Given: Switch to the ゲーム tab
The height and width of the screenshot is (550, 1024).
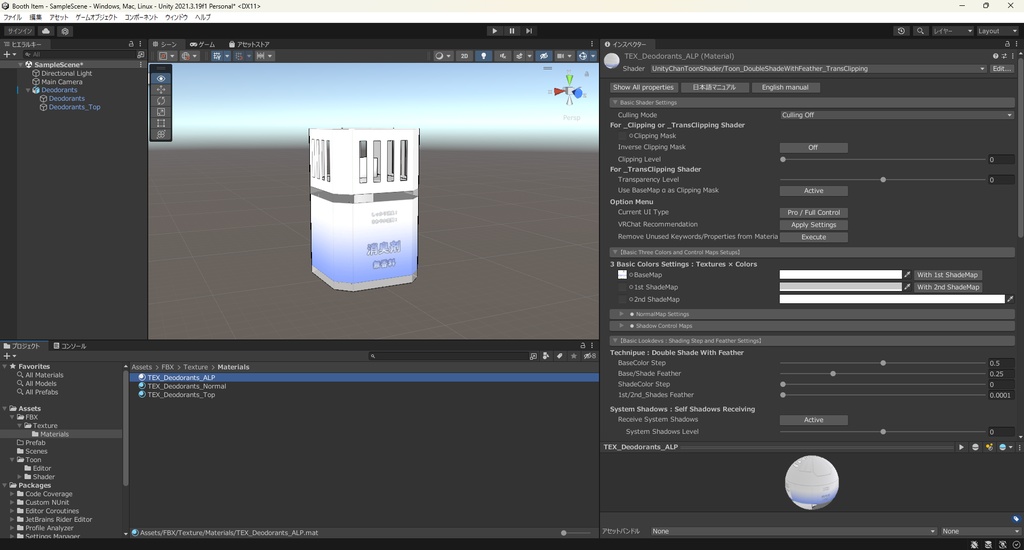Looking at the screenshot, I should [x=201, y=44].
